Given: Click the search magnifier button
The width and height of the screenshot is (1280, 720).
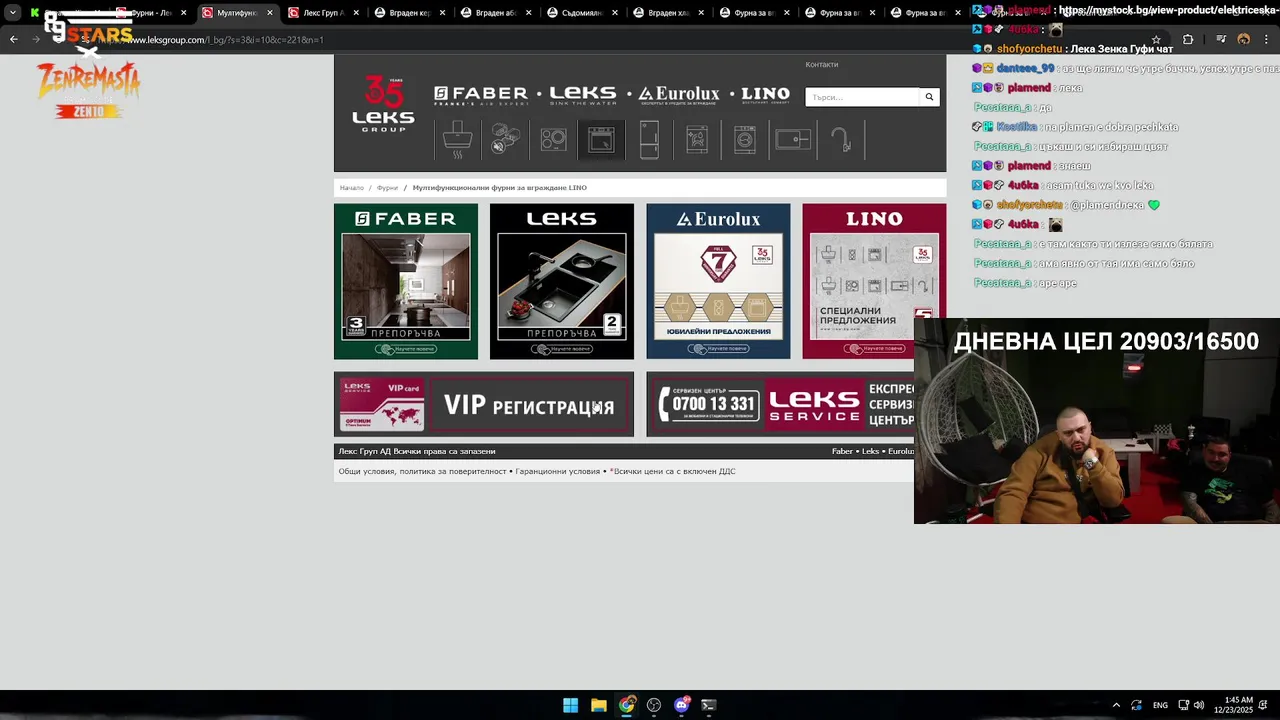Looking at the screenshot, I should point(929,97).
